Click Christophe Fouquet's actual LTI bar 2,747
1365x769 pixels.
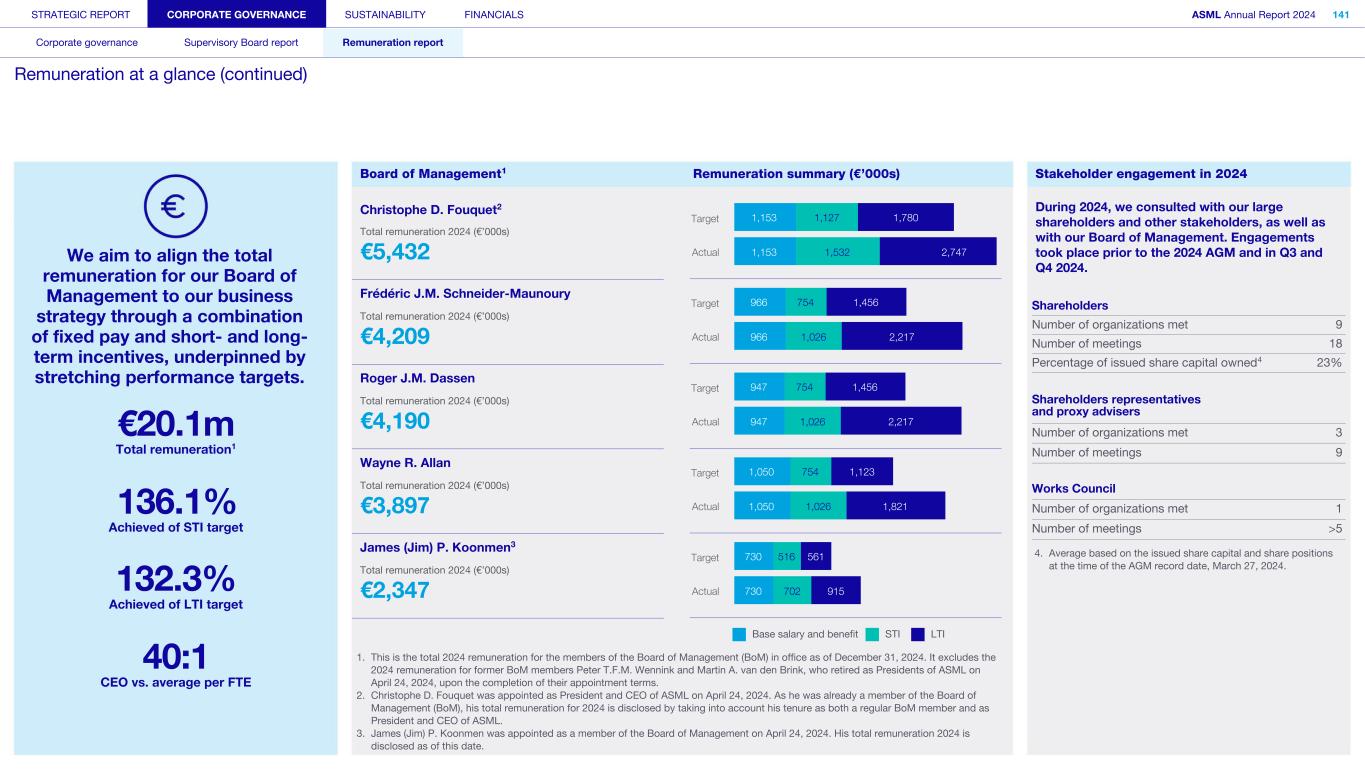(x=938, y=252)
